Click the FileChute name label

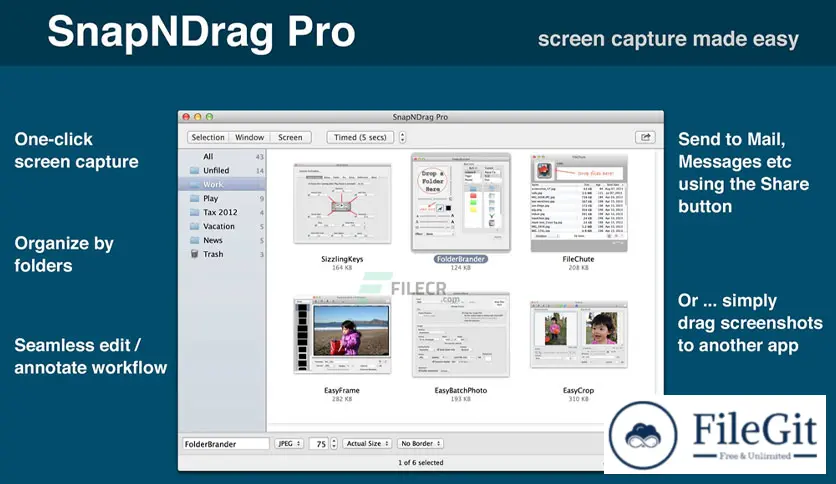coord(578,259)
